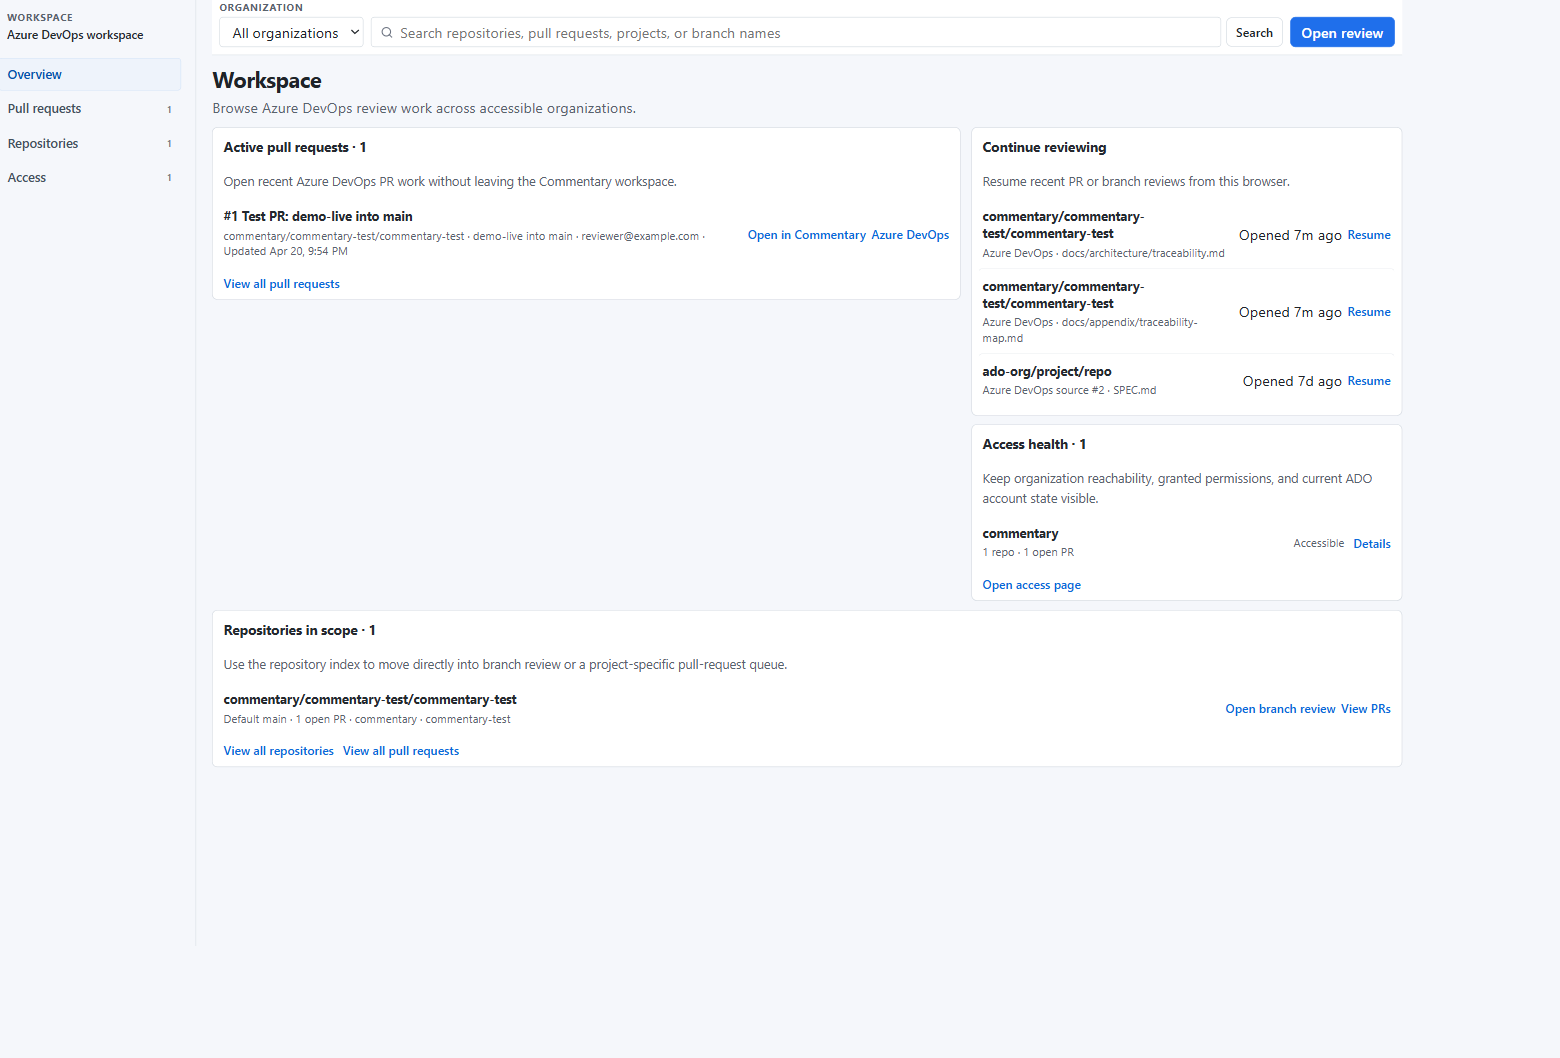Click the commentary organization name in Access health
Image resolution: width=1560 pixels, height=1058 pixels.
1020,534
